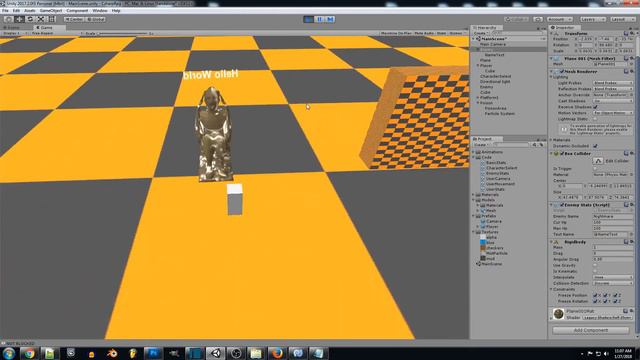Open the File menu
Screen dimensions: 640x360
point(5,11)
